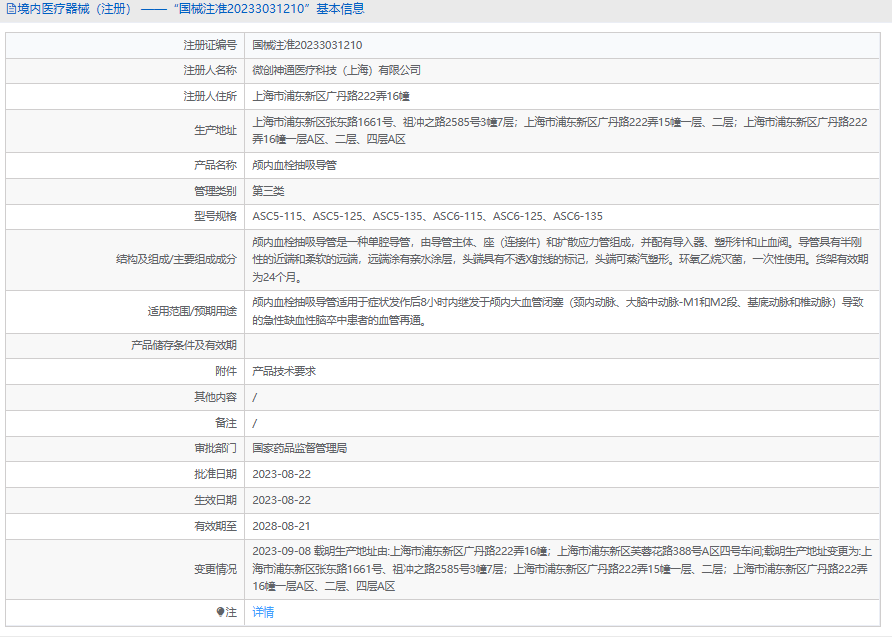The image size is (892, 637).
Task: Open the 详情 link in the 注 row
Action: 263,612
